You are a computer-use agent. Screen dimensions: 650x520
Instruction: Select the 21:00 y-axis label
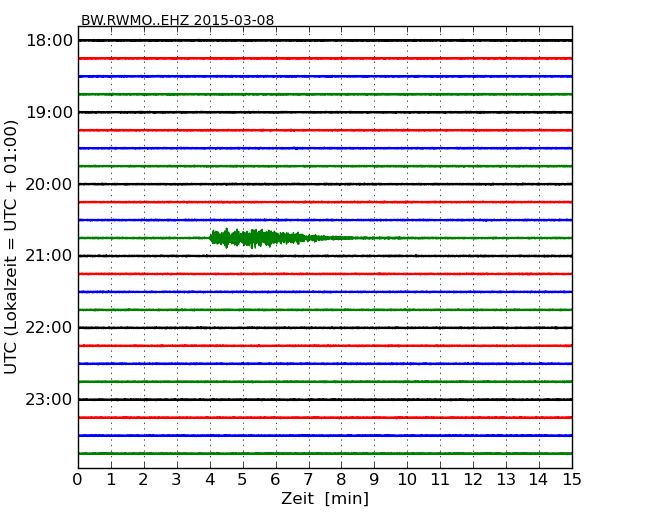click(49, 256)
